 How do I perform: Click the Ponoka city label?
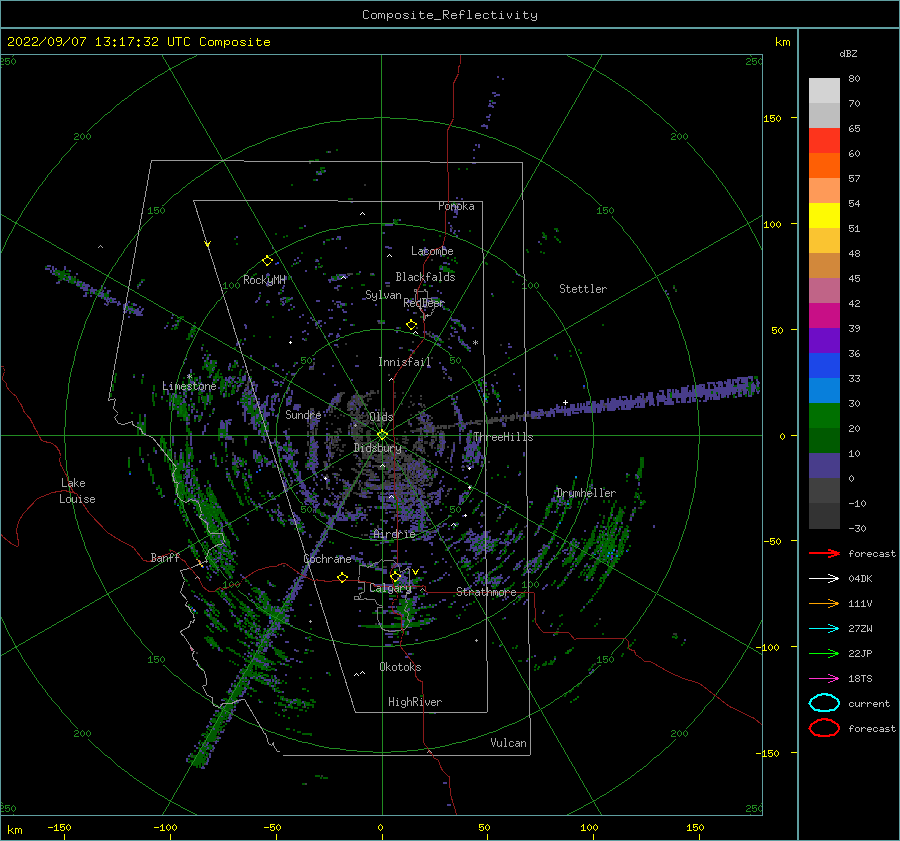click(456, 206)
